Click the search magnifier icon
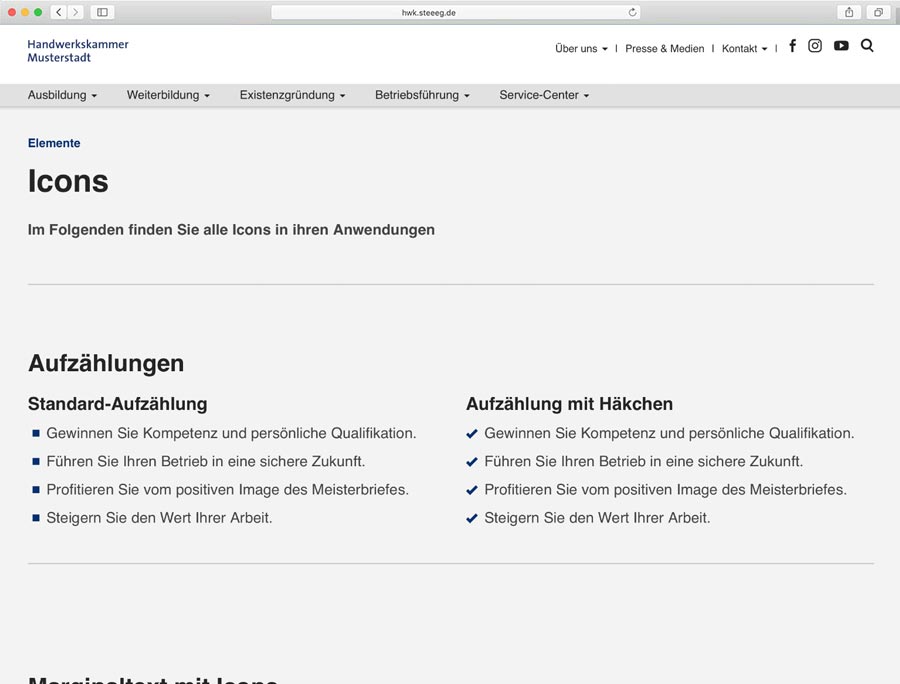Viewport: 900px width, 684px height. (x=867, y=46)
